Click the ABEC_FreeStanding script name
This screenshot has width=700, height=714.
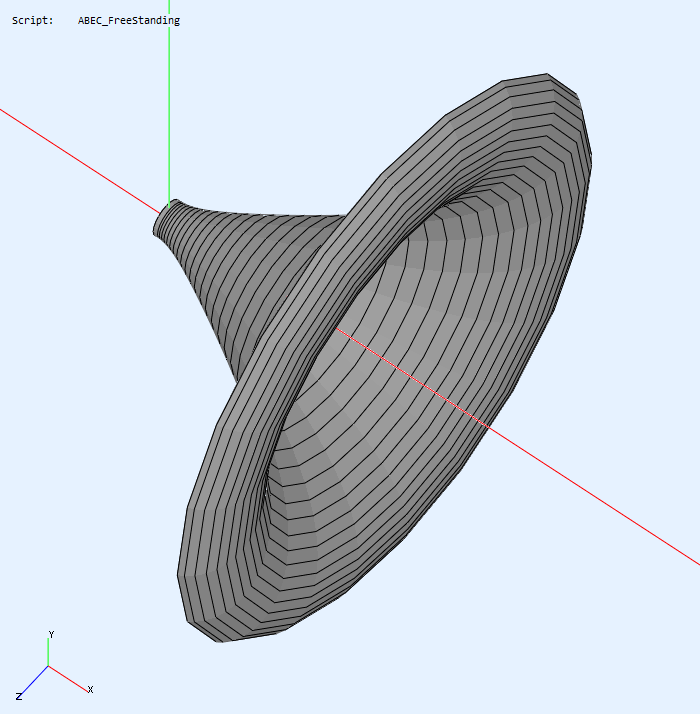click(129, 21)
